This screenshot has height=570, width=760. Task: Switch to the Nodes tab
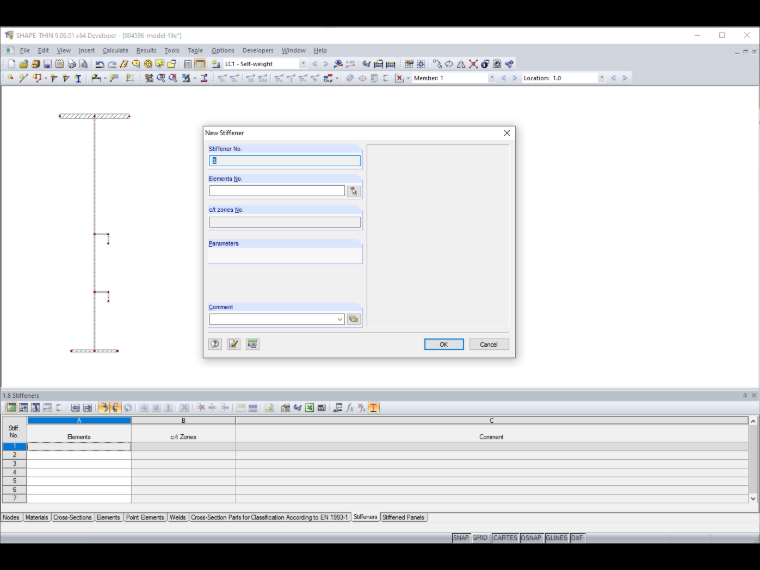click(11, 517)
